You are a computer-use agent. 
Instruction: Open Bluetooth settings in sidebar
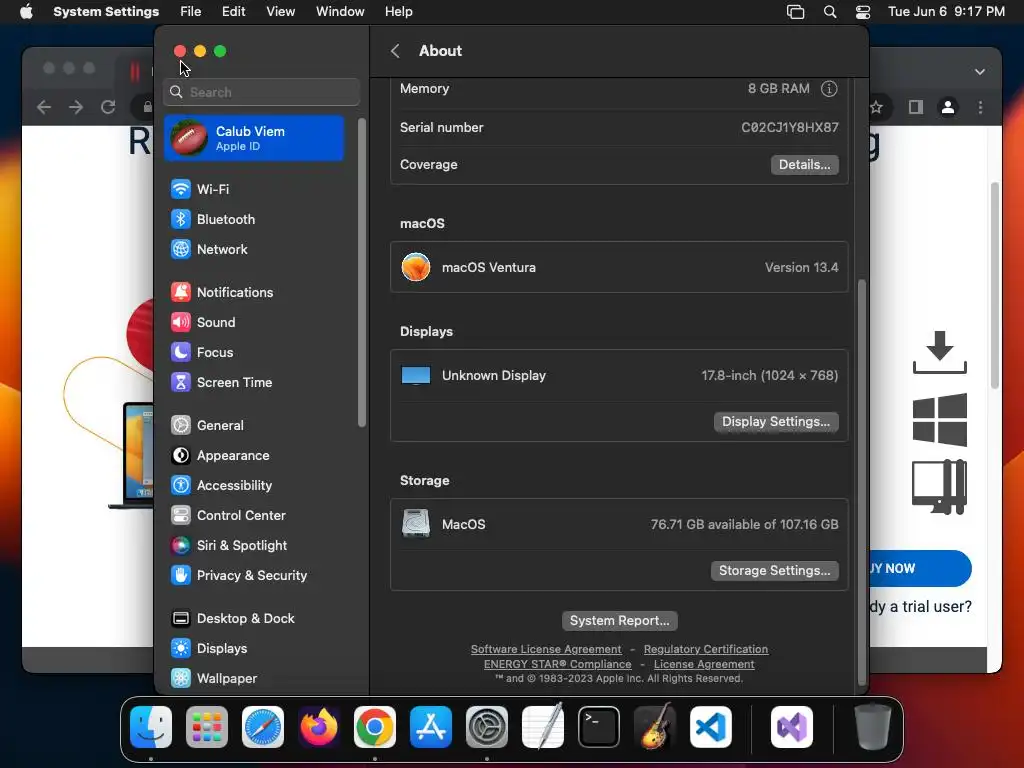214,219
